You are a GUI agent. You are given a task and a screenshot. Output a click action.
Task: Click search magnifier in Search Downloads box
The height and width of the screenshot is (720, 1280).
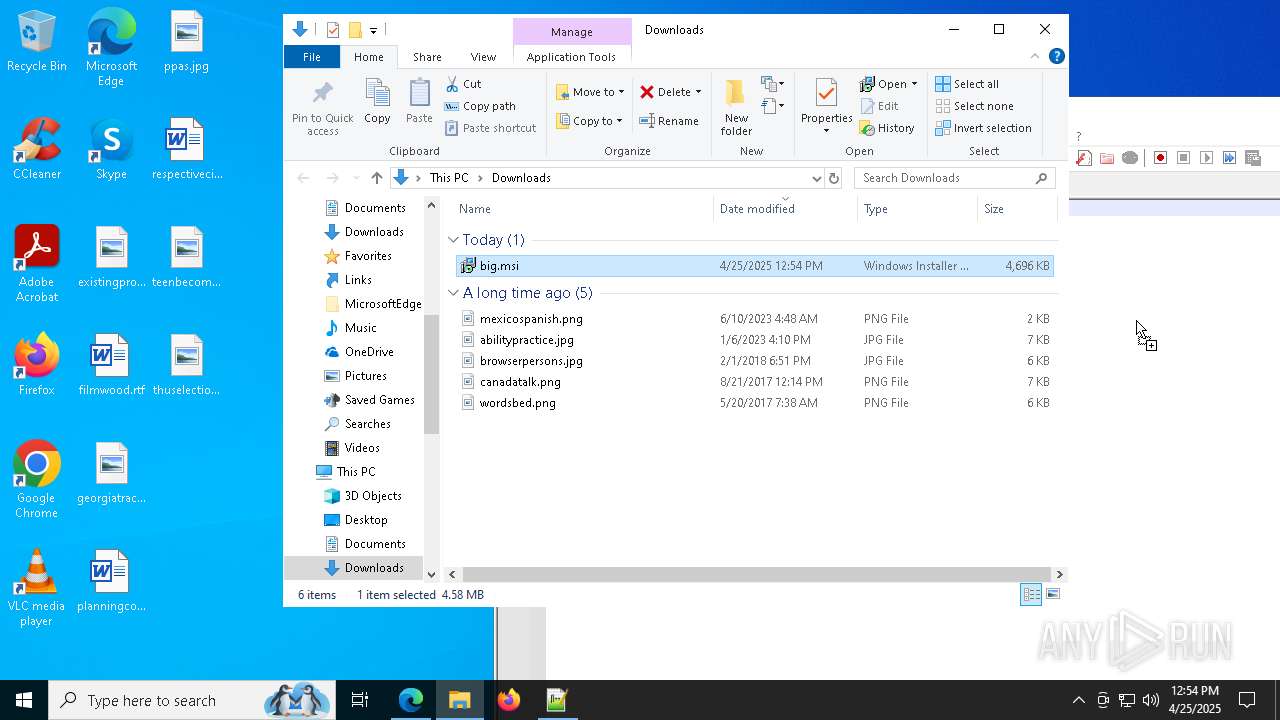tap(1041, 178)
